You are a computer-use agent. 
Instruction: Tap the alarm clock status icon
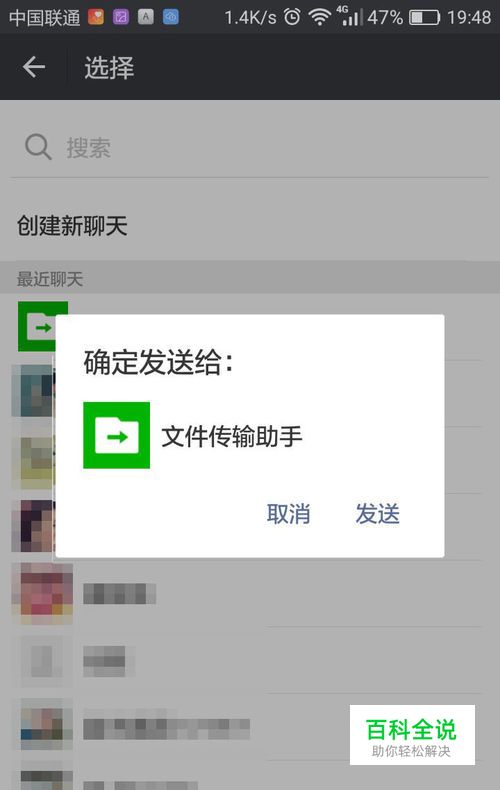[292, 17]
